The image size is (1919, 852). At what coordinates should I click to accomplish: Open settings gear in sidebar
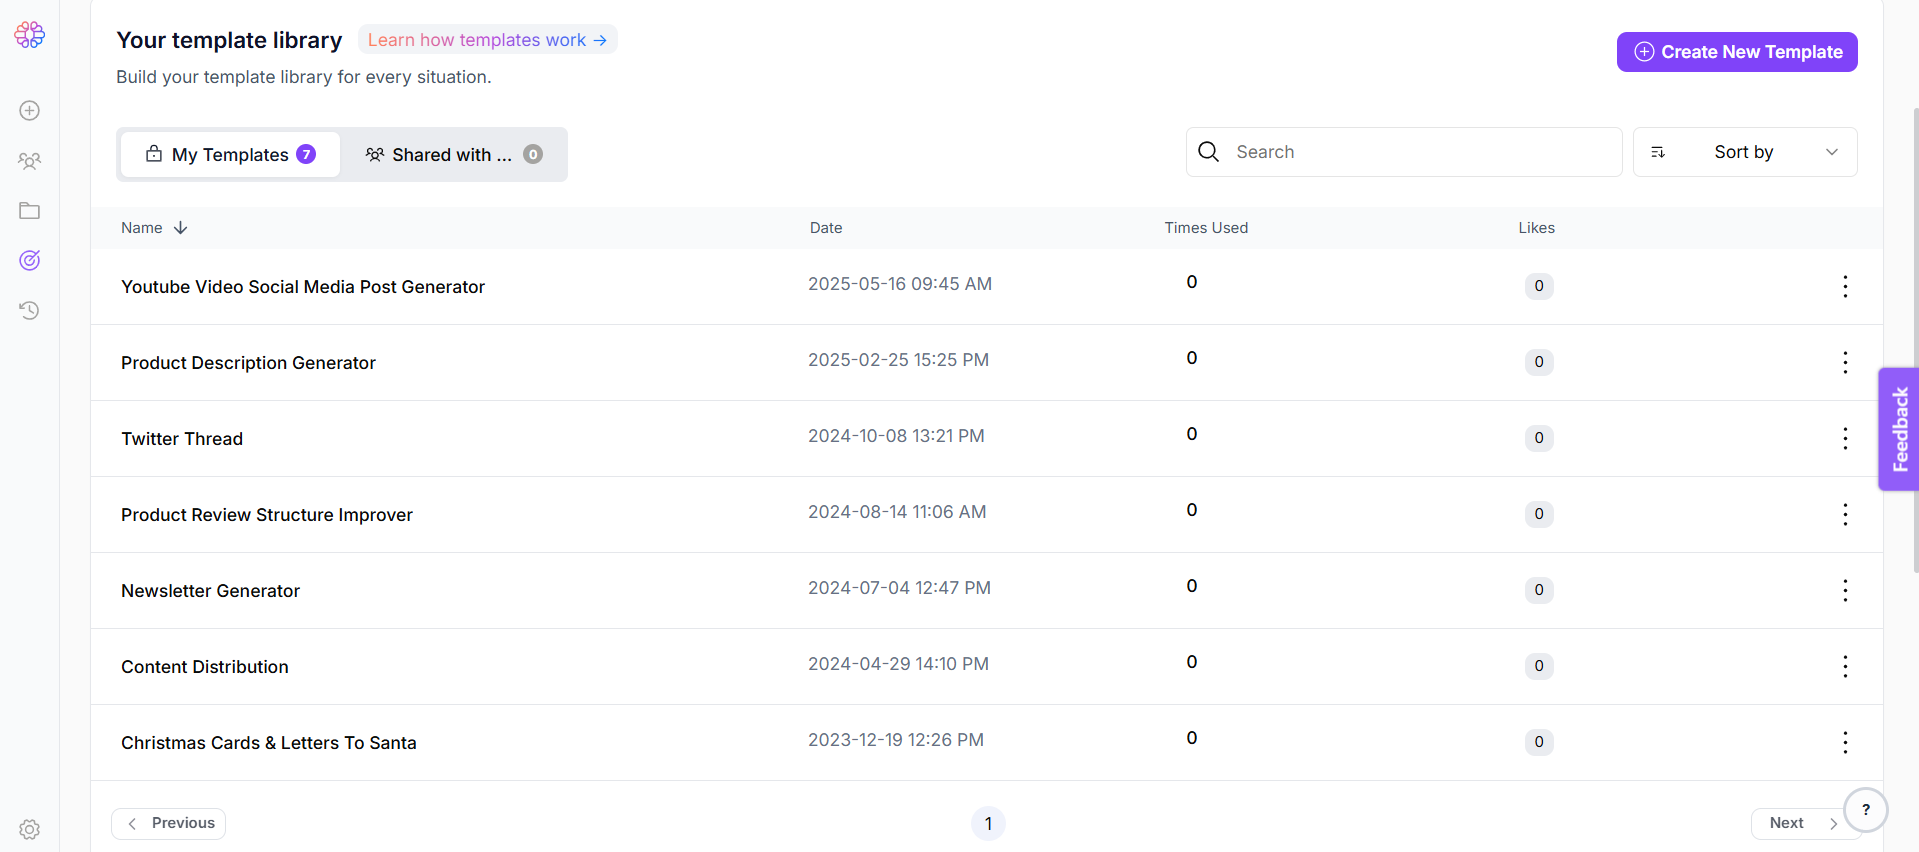[x=30, y=830]
